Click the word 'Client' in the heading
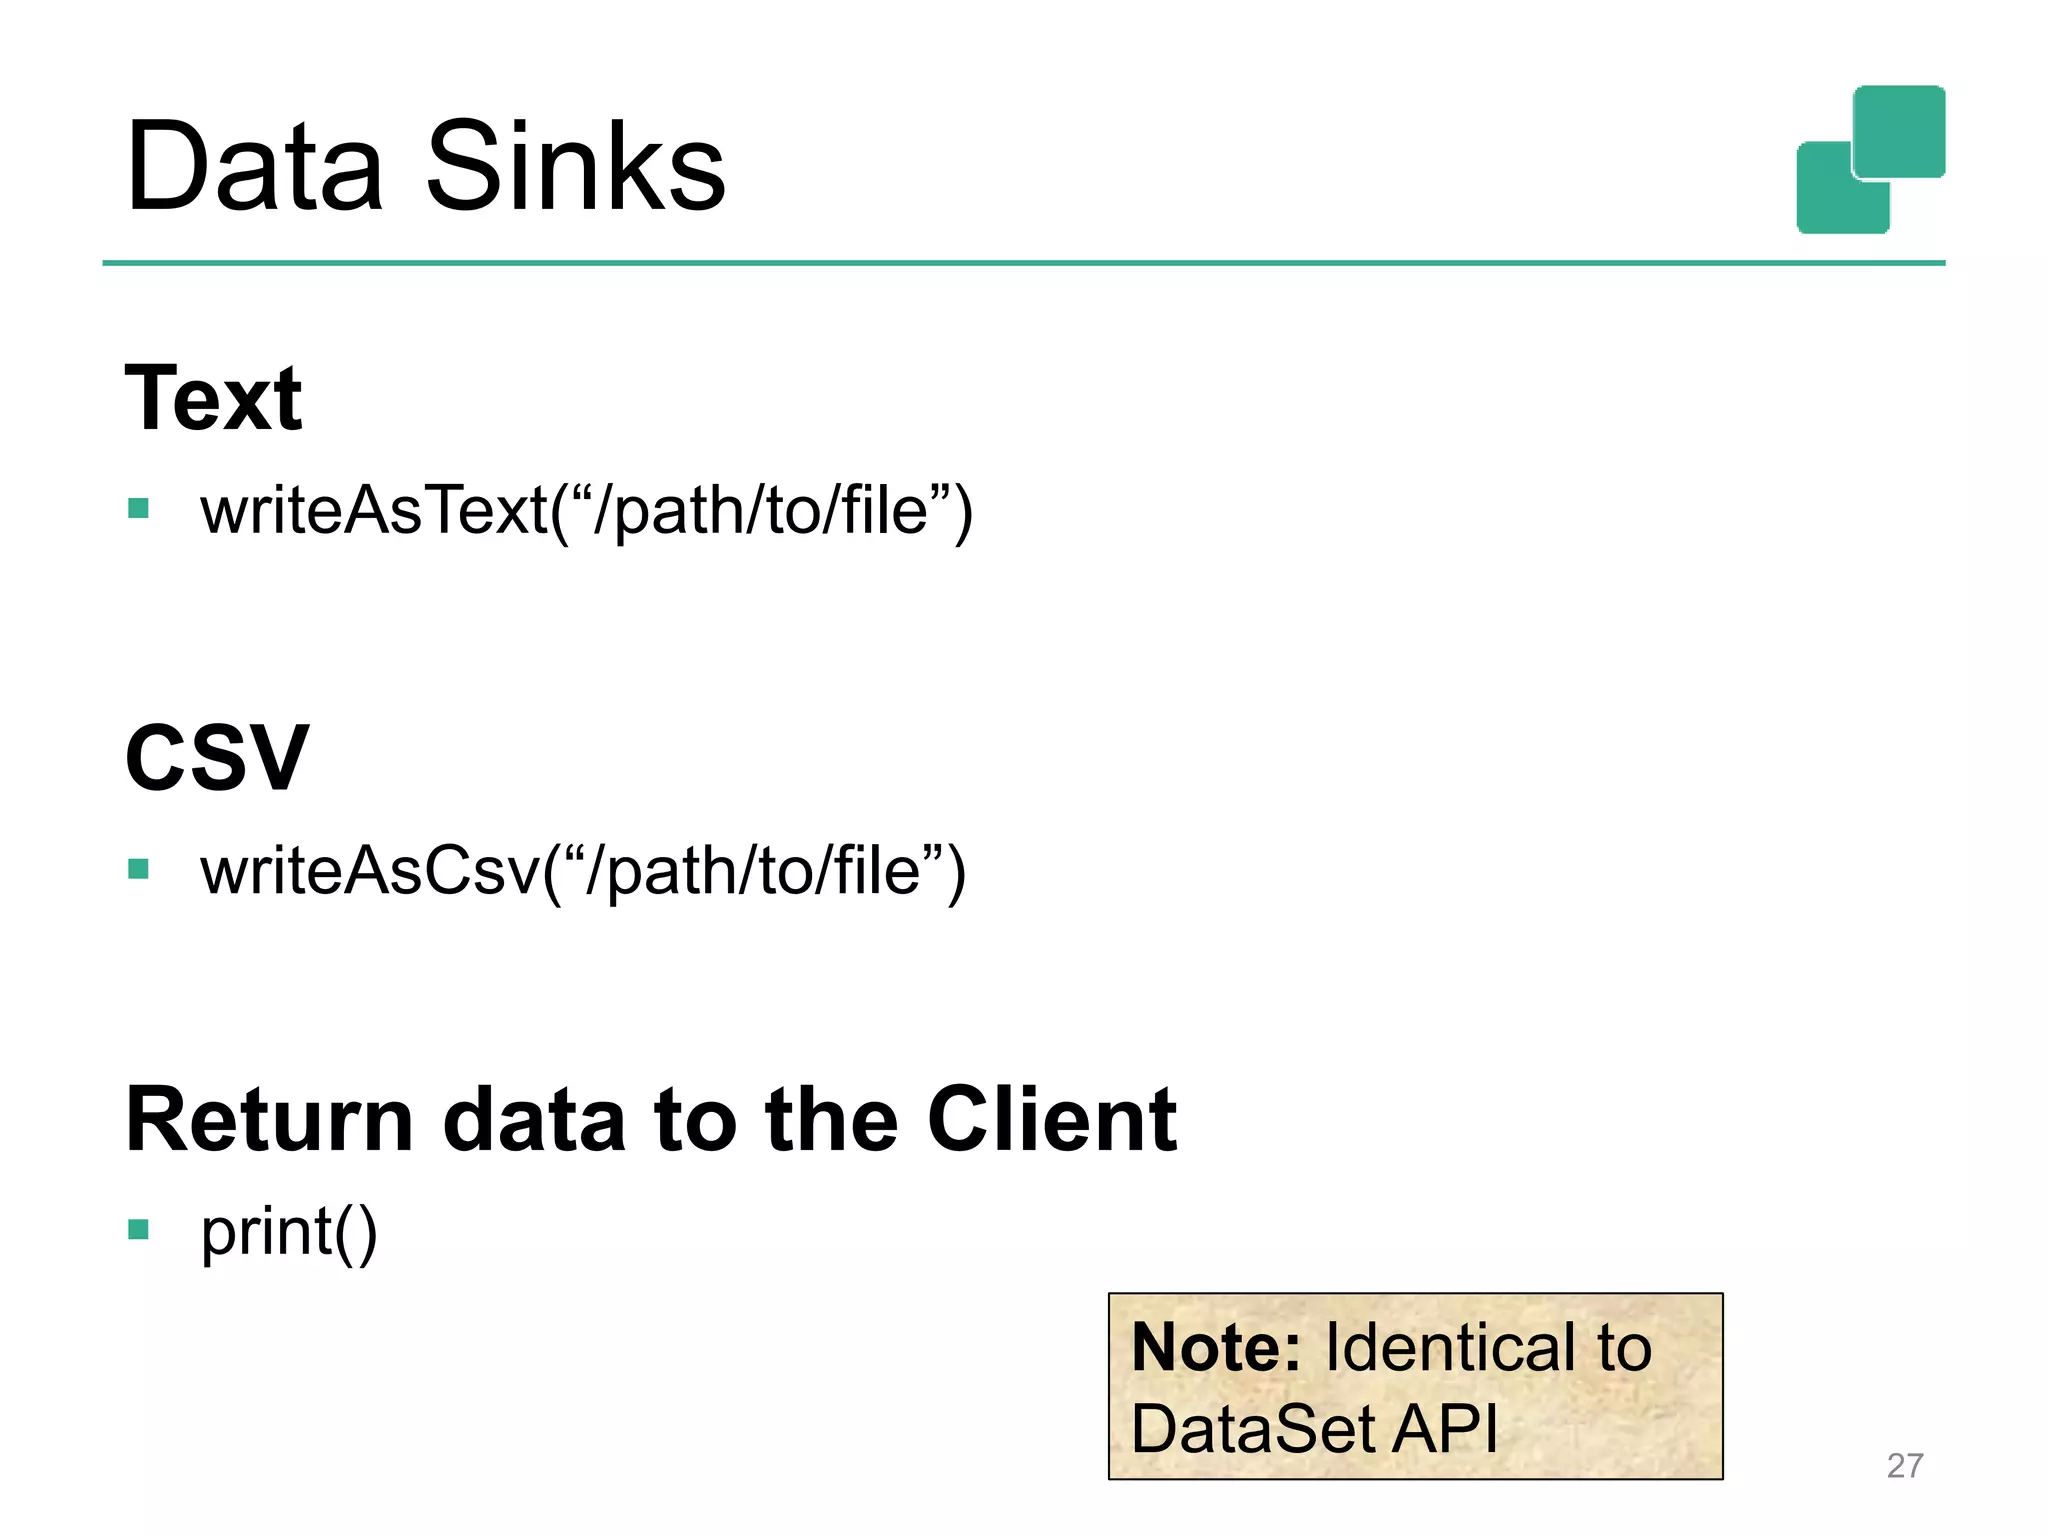This screenshot has height=1536, width=2048. [x=1051, y=1119]
